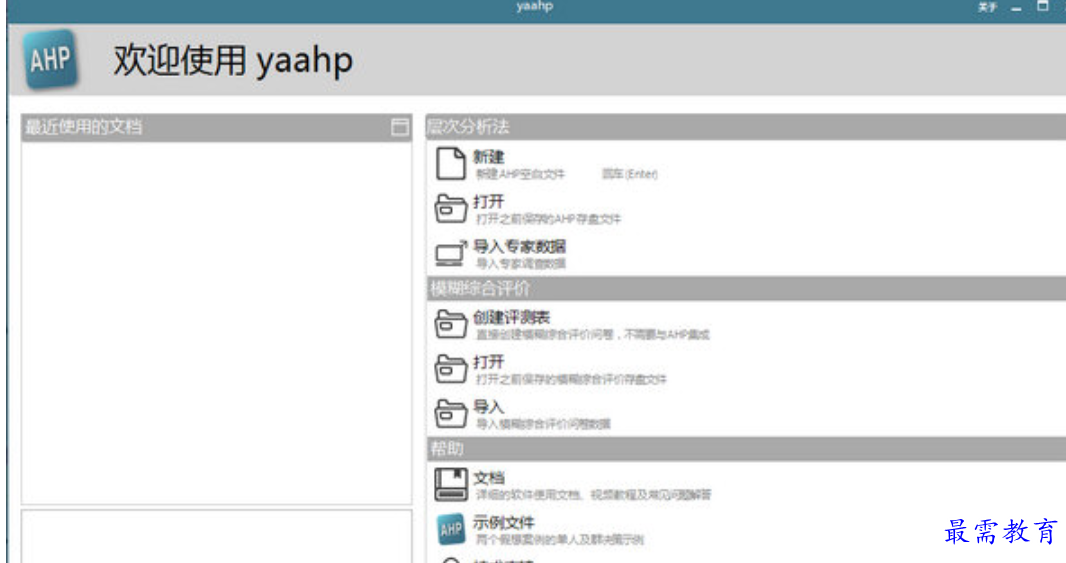Click the 文档 help documents icon
1066x563 pixels.
451,484
